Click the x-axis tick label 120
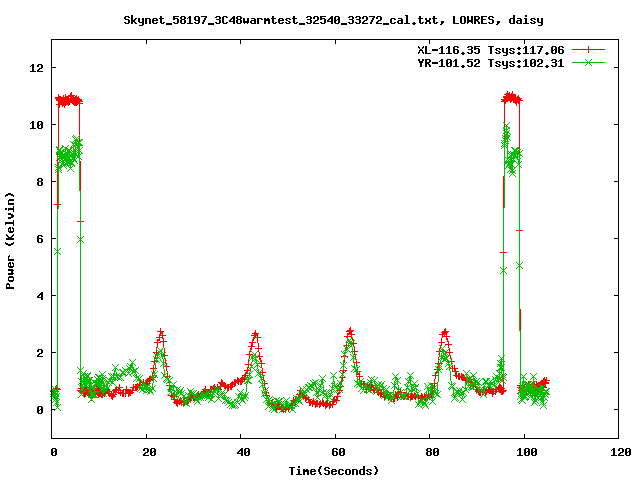 (621, 452)
